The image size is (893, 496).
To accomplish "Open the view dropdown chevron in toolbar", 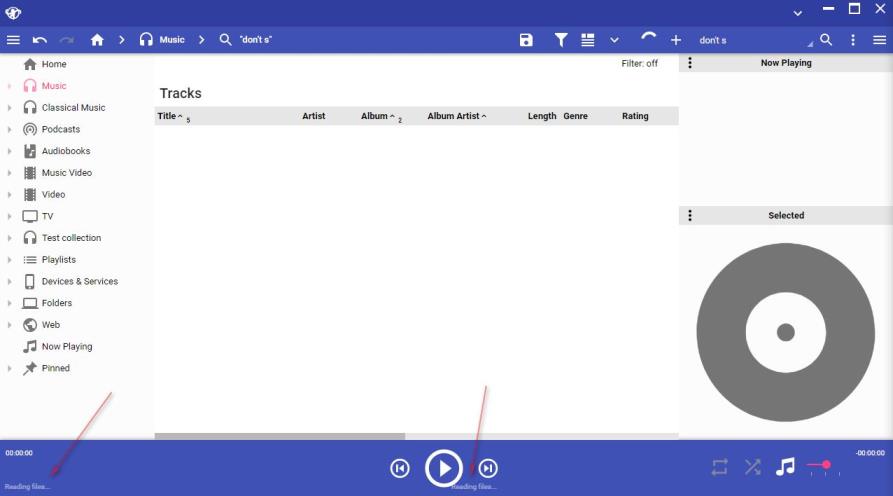I will (x=614, y=40).
